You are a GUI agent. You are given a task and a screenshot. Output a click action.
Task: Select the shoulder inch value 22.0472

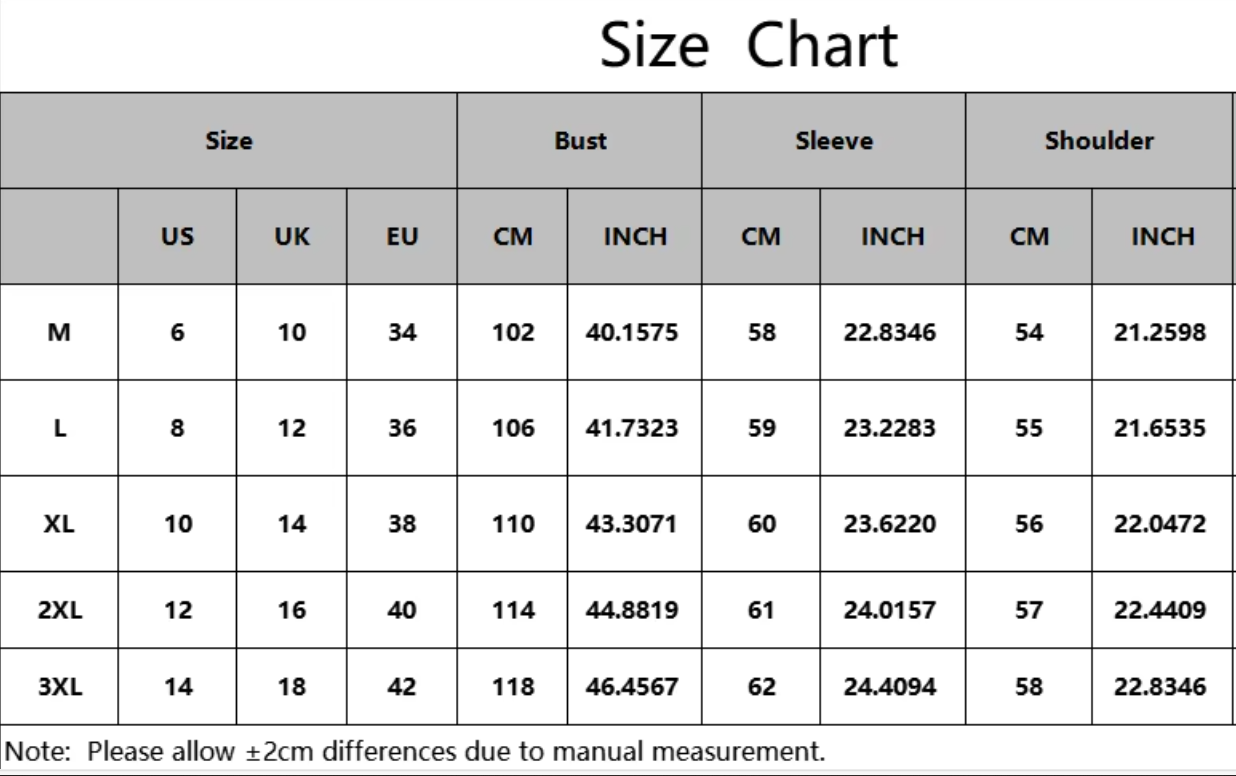[x=1162, y=524]
